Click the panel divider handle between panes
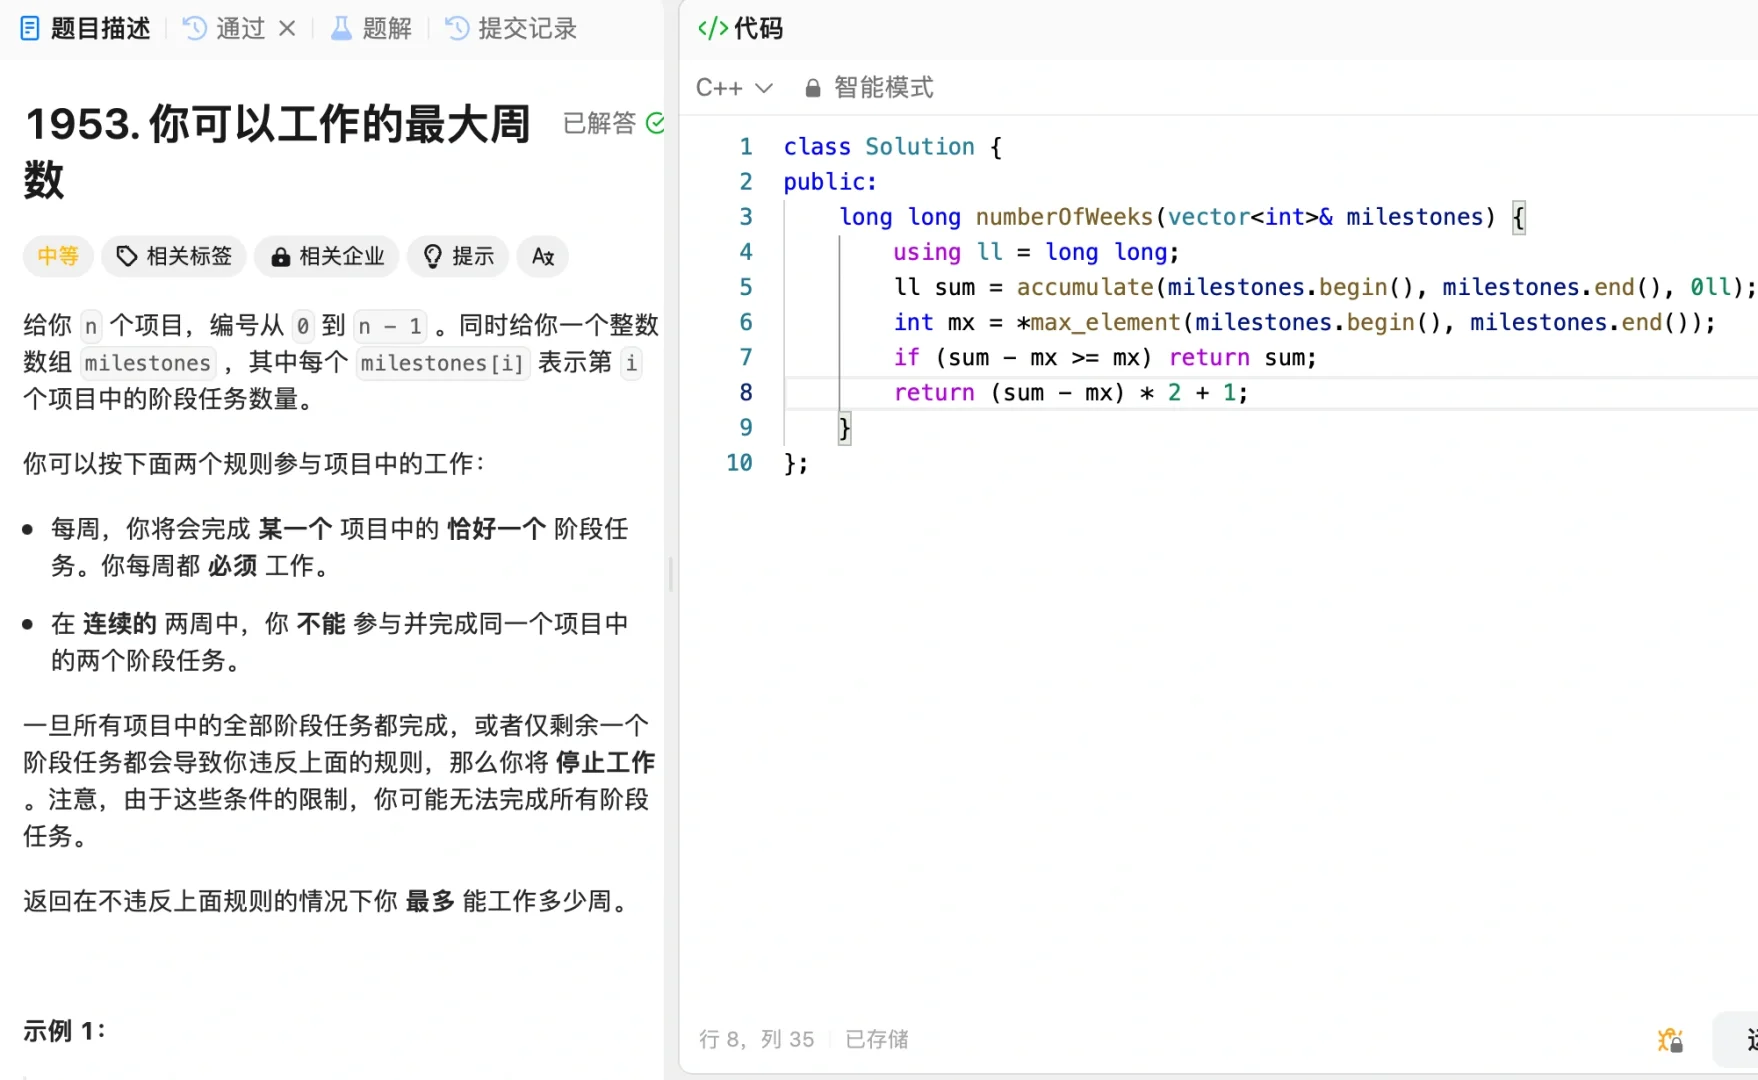Screen dimensions: 1758x1080 point(671,574)
